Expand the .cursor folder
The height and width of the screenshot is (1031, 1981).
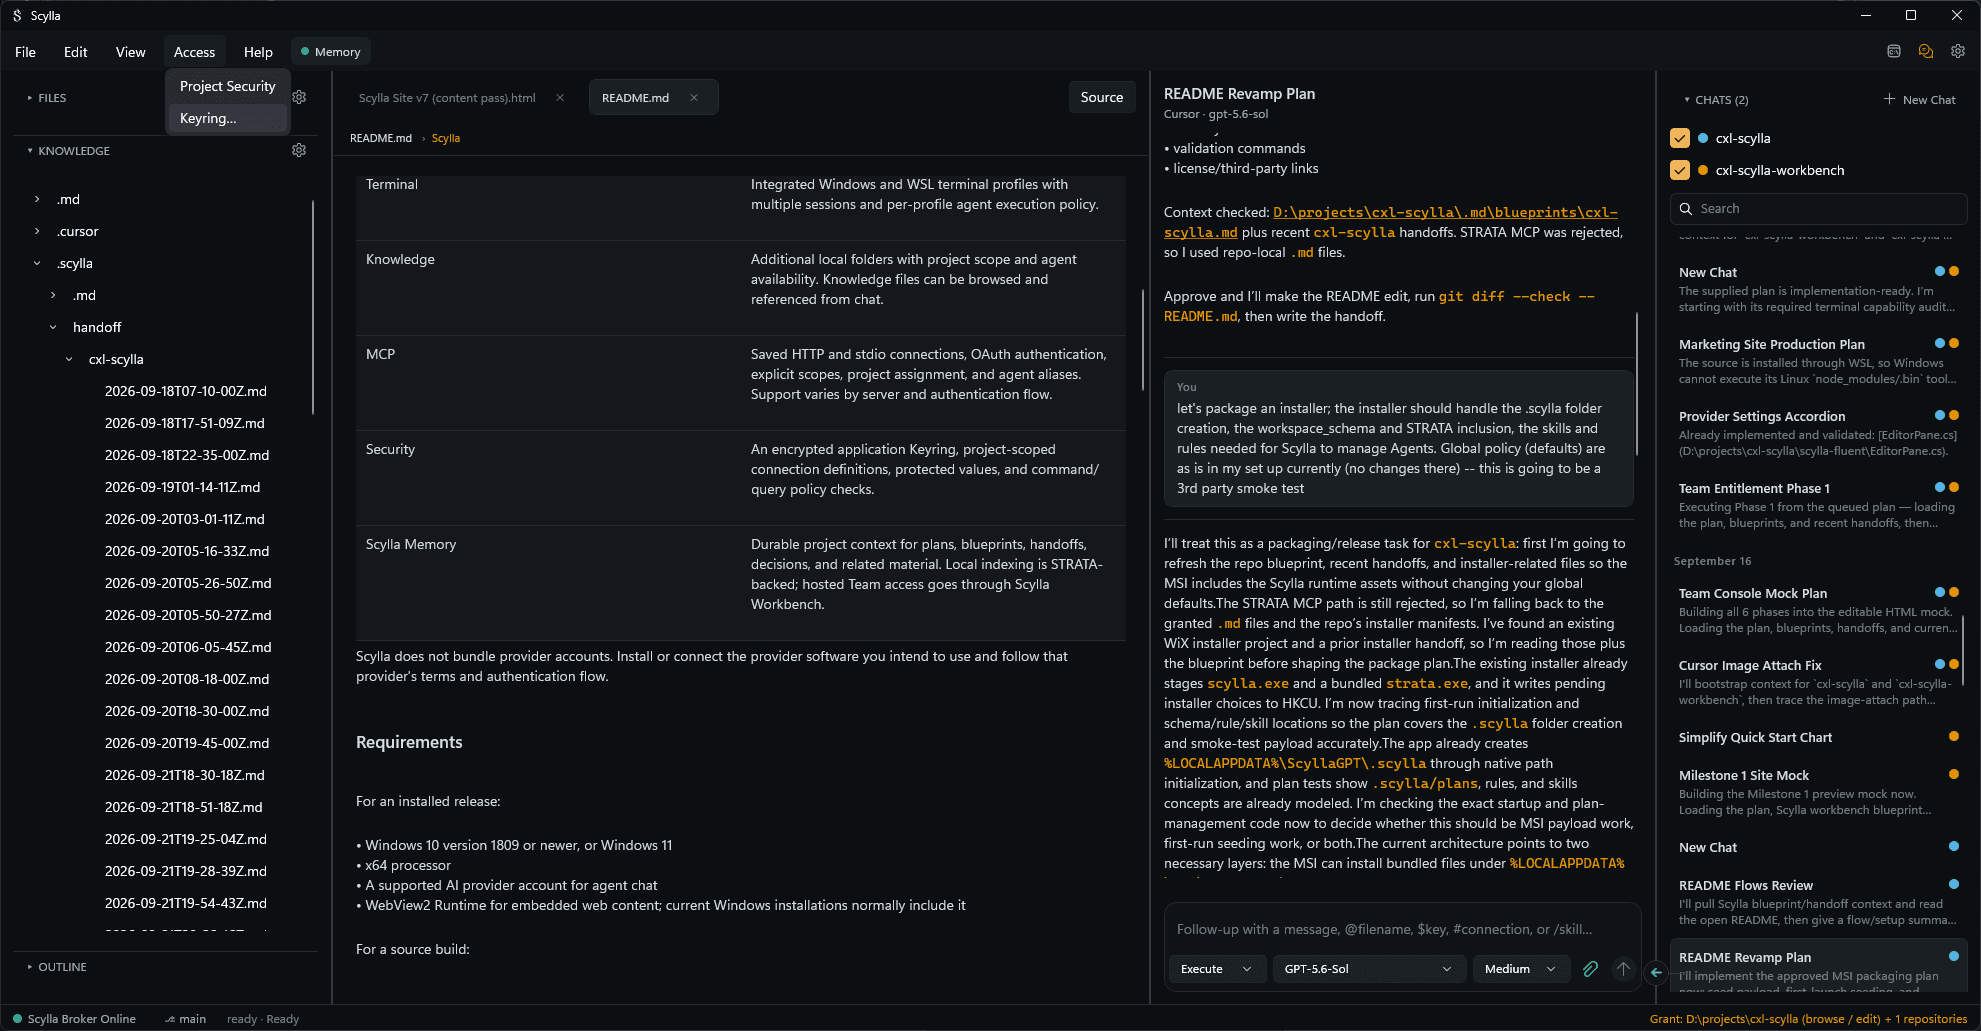click(37, 231)
